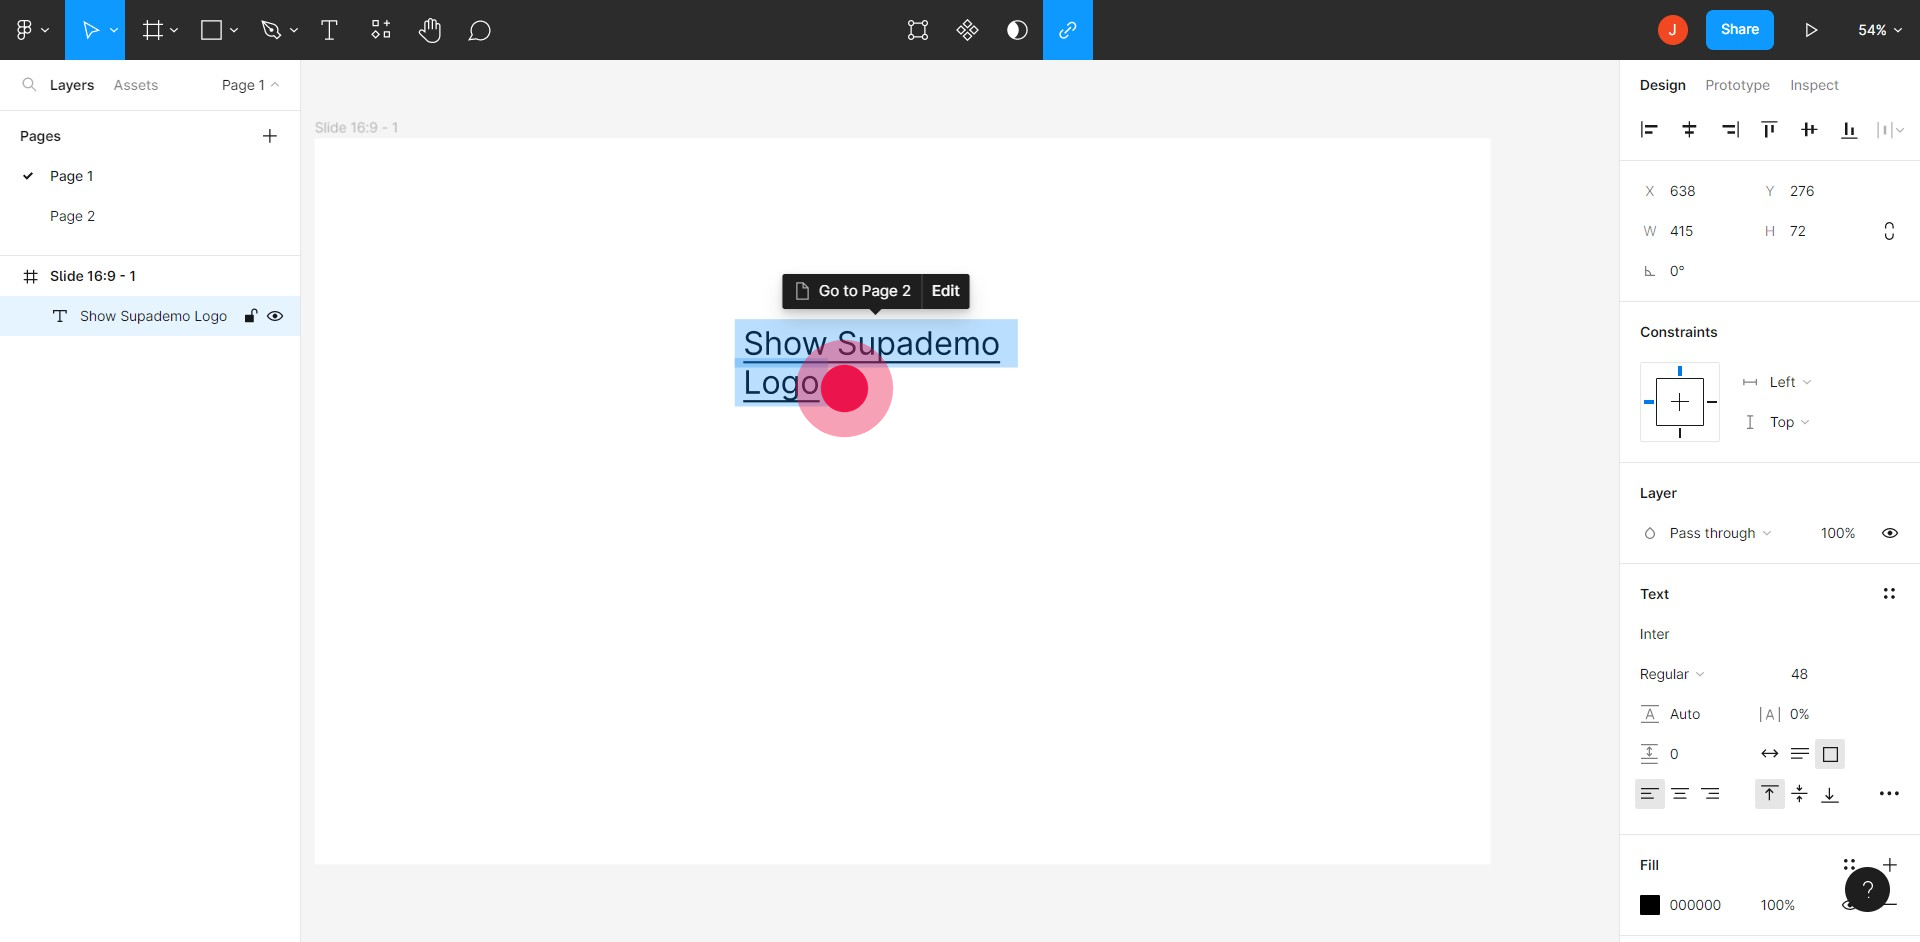The image size is (1920, 942).
Task: Align left icon in Design panel
Action: 1649,129
